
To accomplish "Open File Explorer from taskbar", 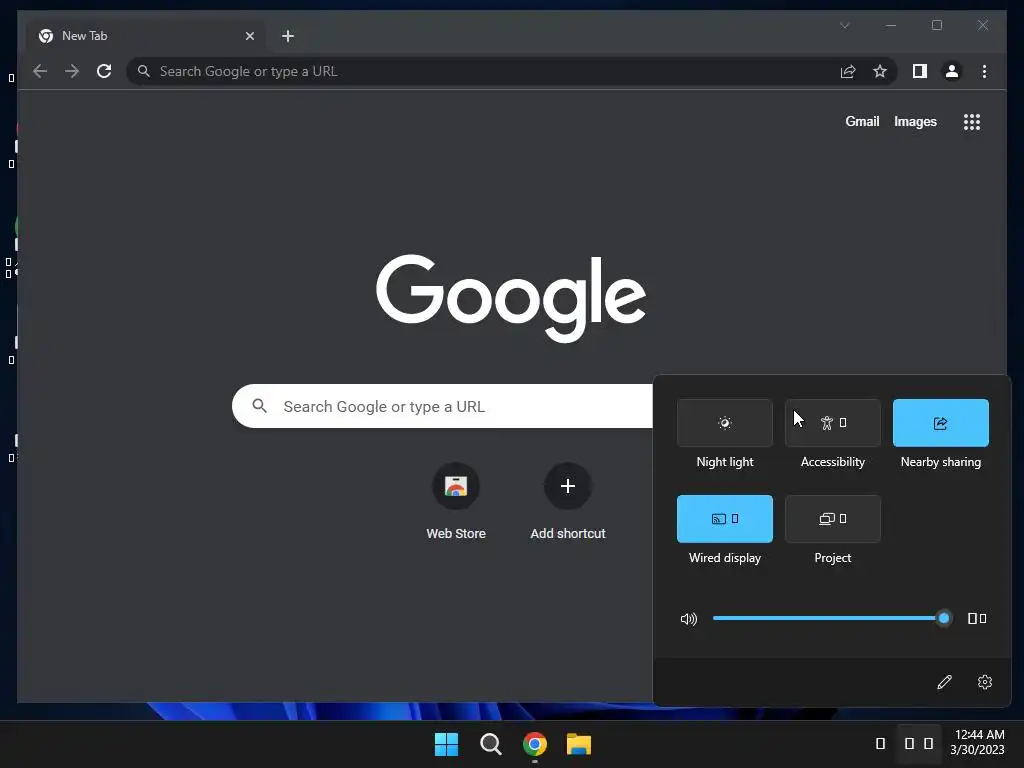I will click(579, 744).
